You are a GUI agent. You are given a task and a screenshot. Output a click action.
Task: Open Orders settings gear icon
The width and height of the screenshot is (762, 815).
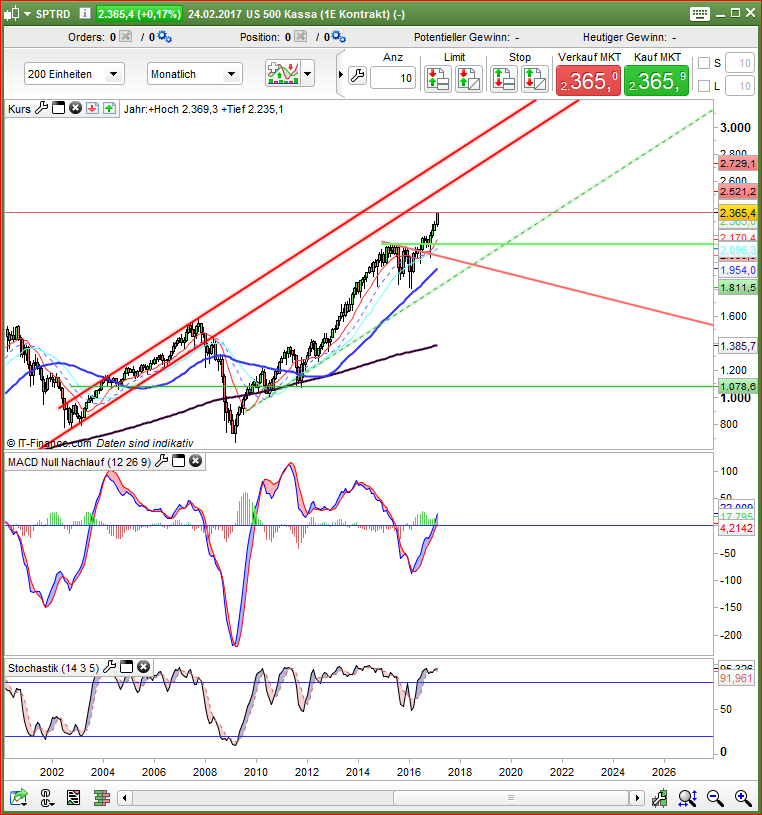pos(164,36)
